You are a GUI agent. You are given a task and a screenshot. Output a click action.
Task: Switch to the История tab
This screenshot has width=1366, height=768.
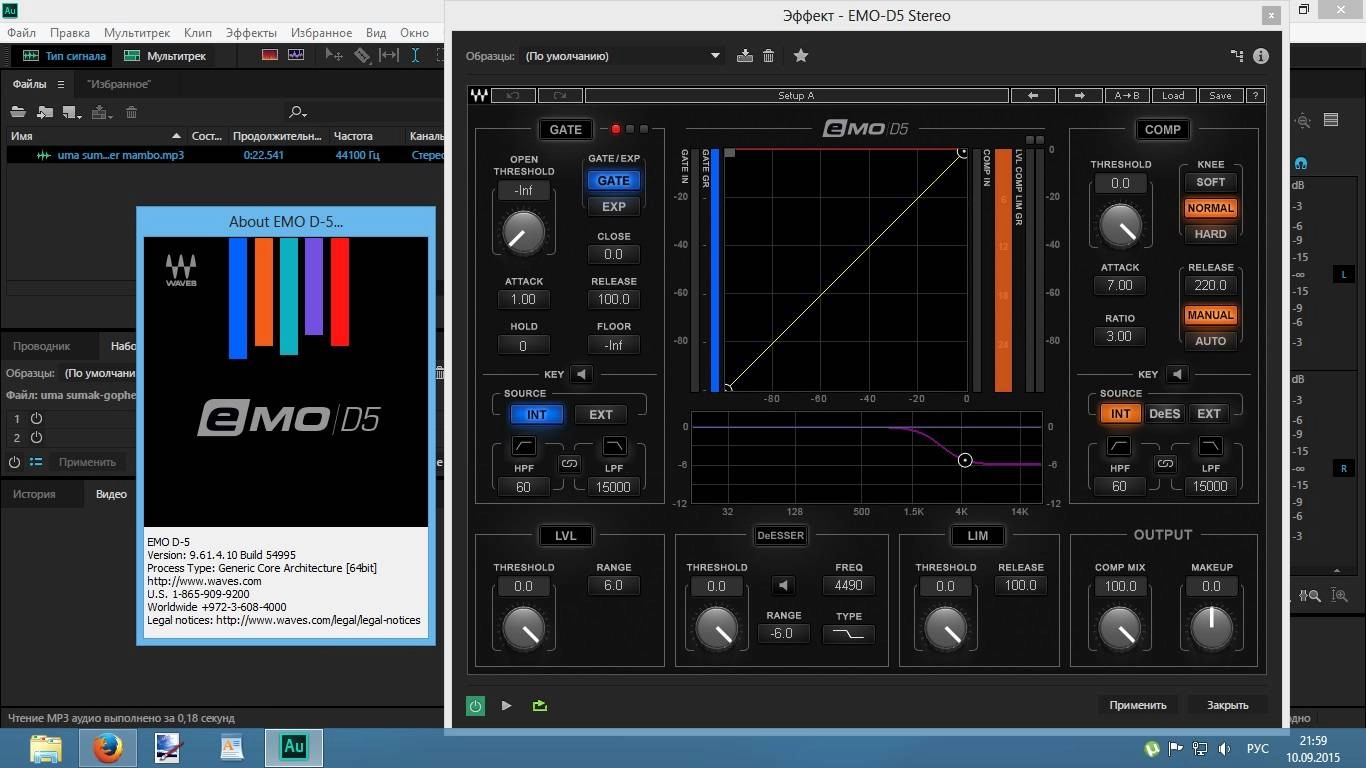click(x=34, y=494)
